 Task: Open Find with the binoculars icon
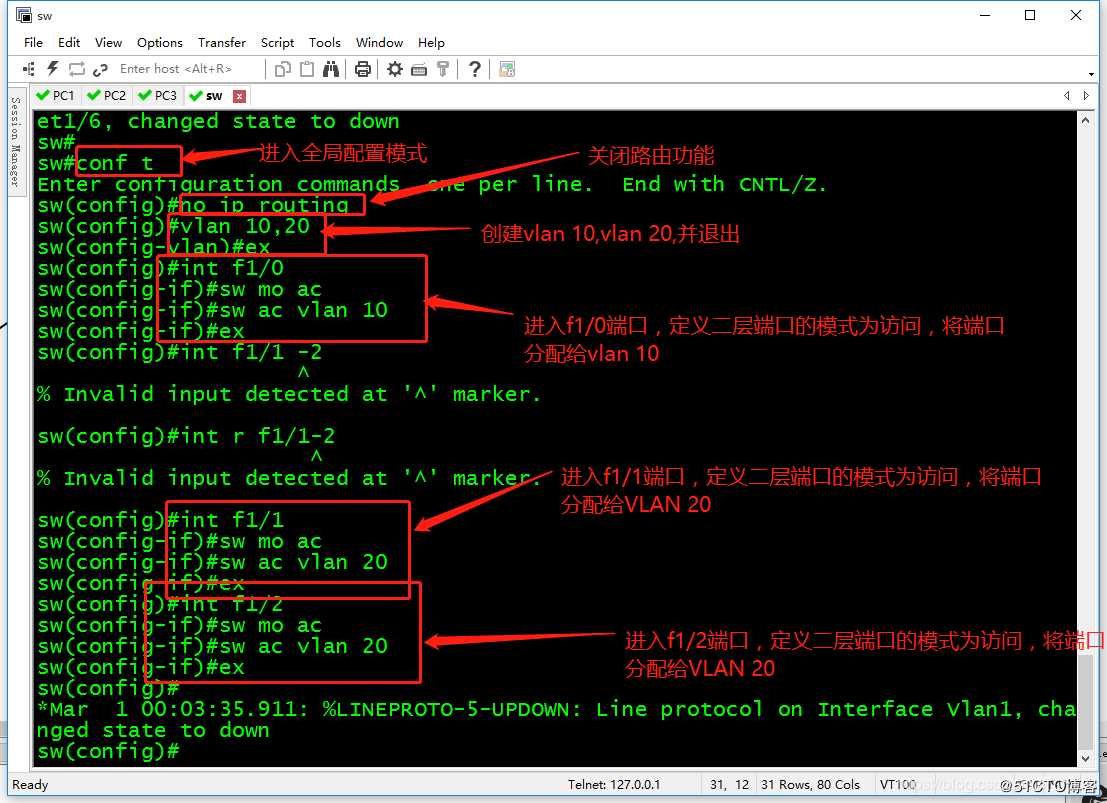330,69
